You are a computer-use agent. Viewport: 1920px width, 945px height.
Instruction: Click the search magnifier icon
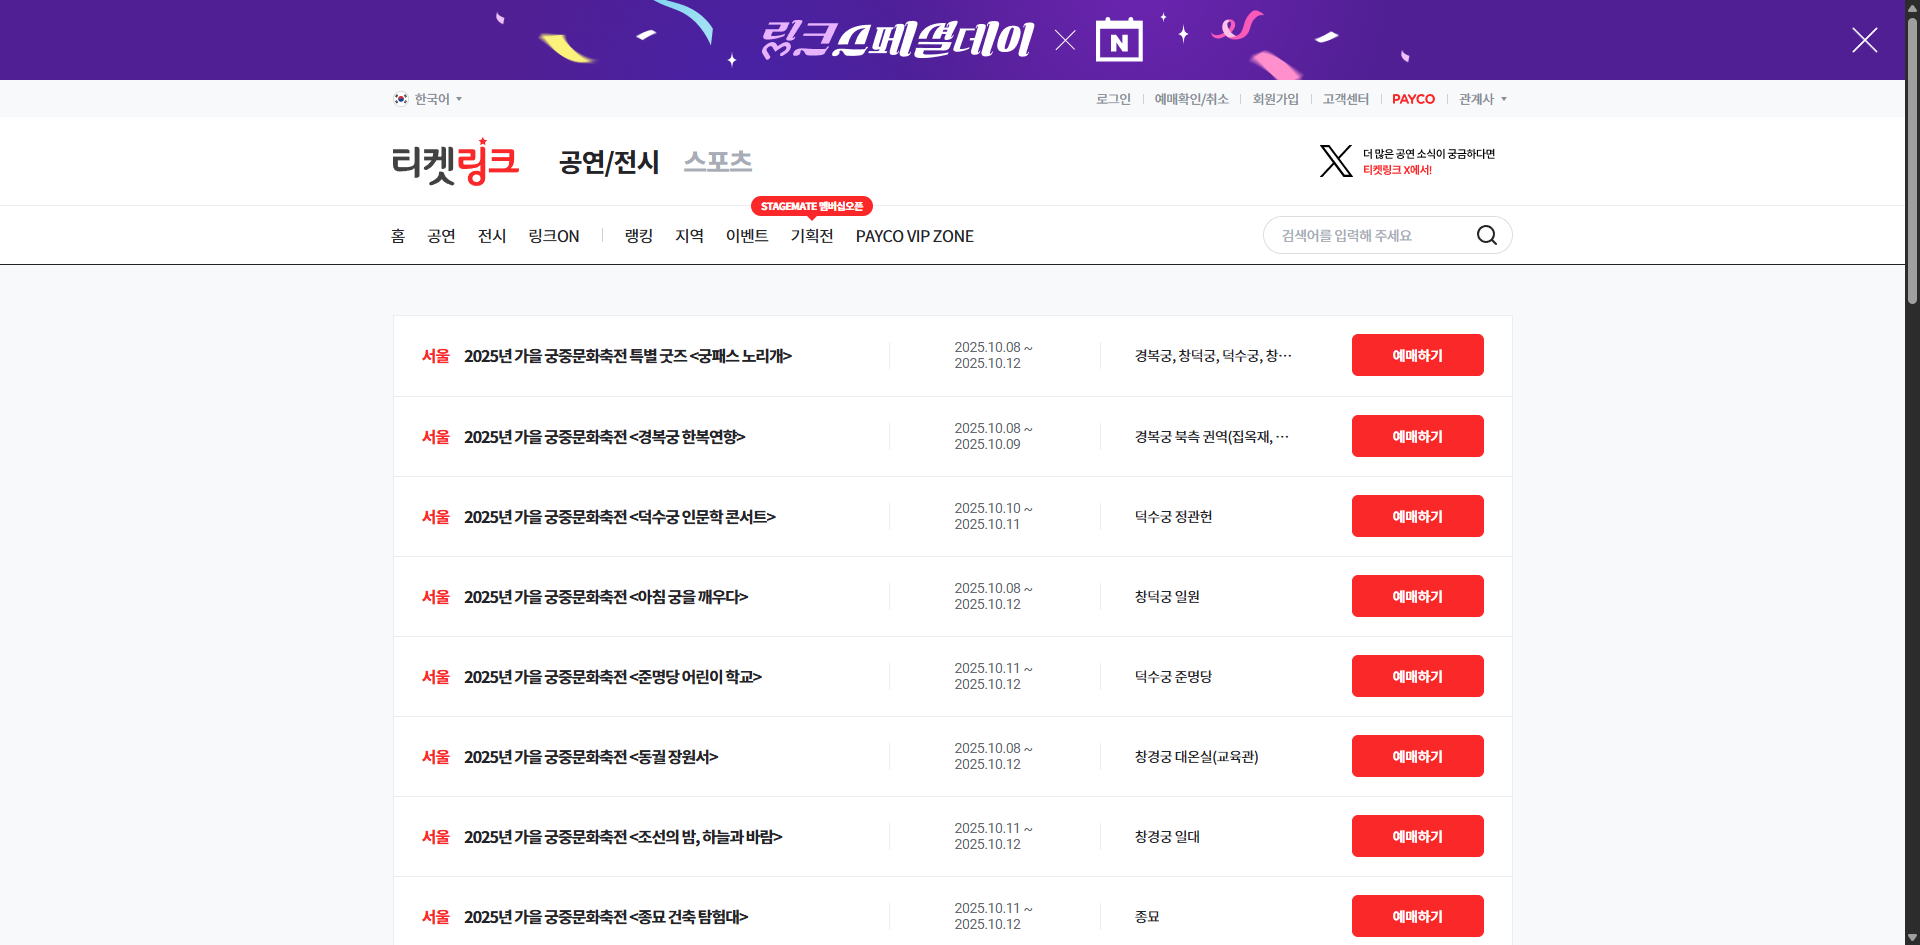1486,235
